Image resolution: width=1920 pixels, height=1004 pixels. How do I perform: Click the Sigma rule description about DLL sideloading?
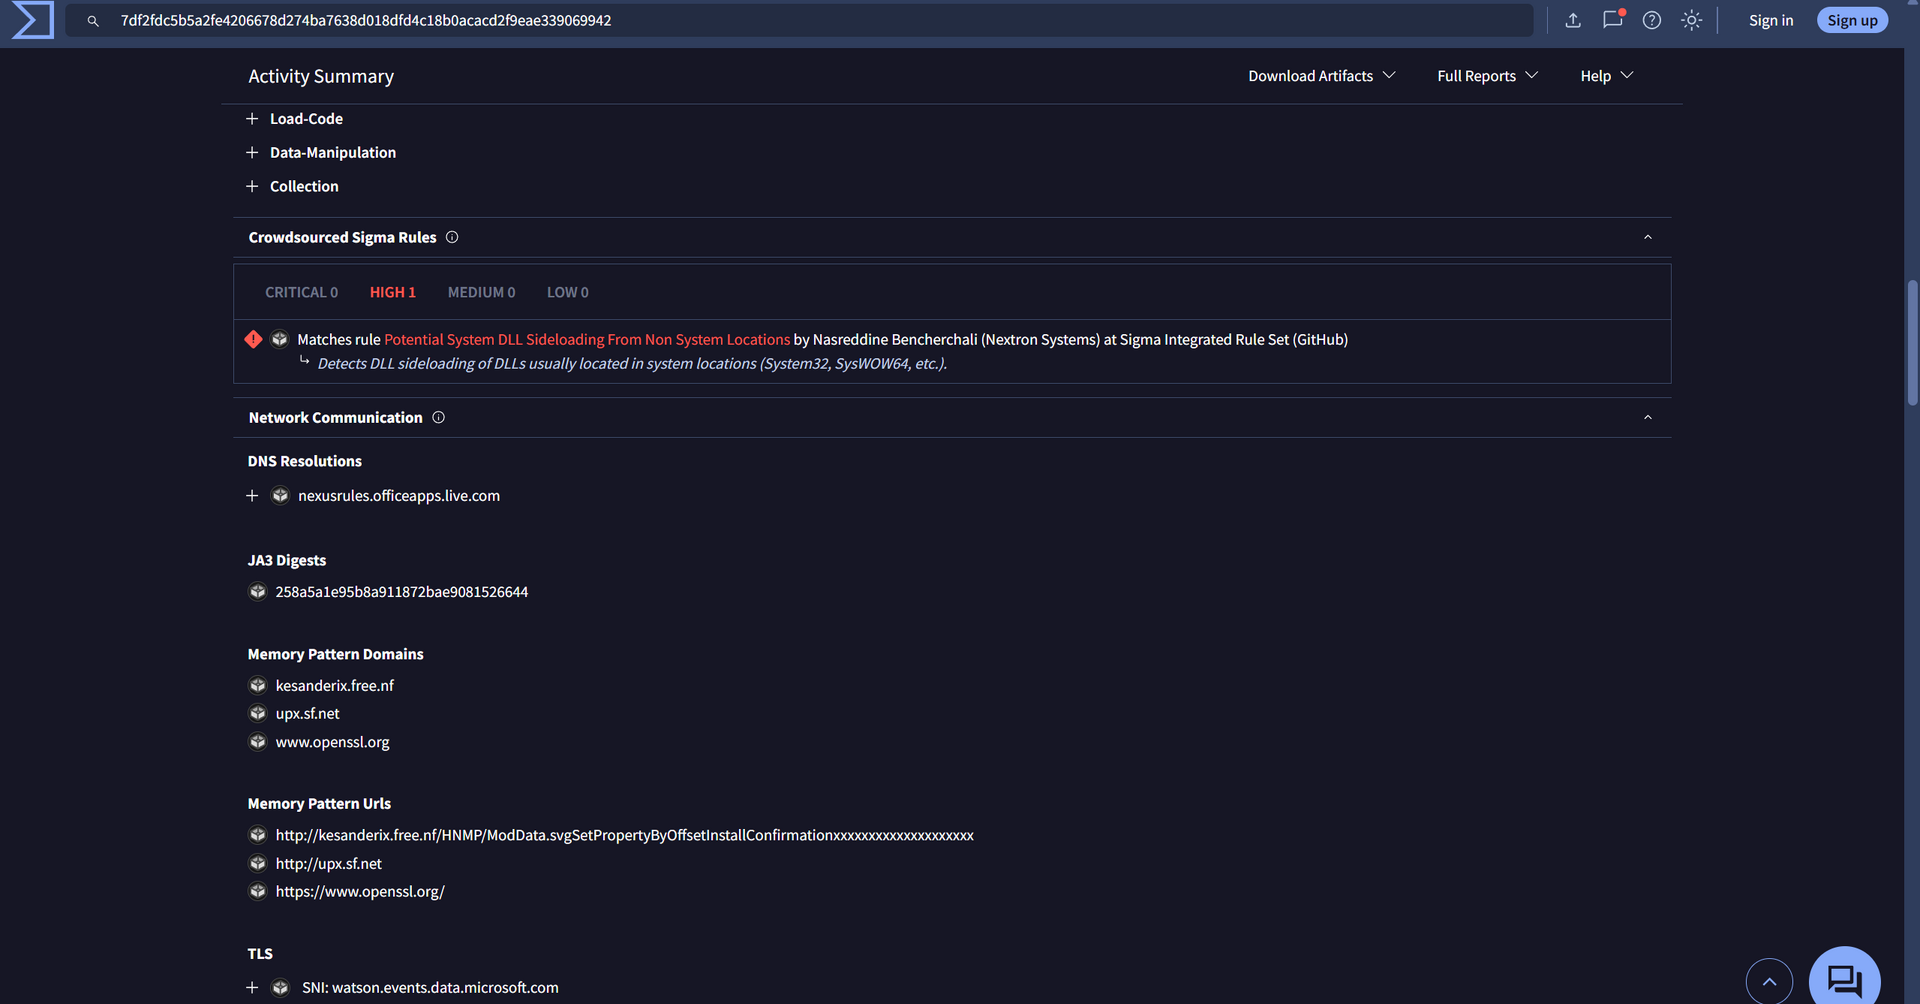tap(632, 363)
